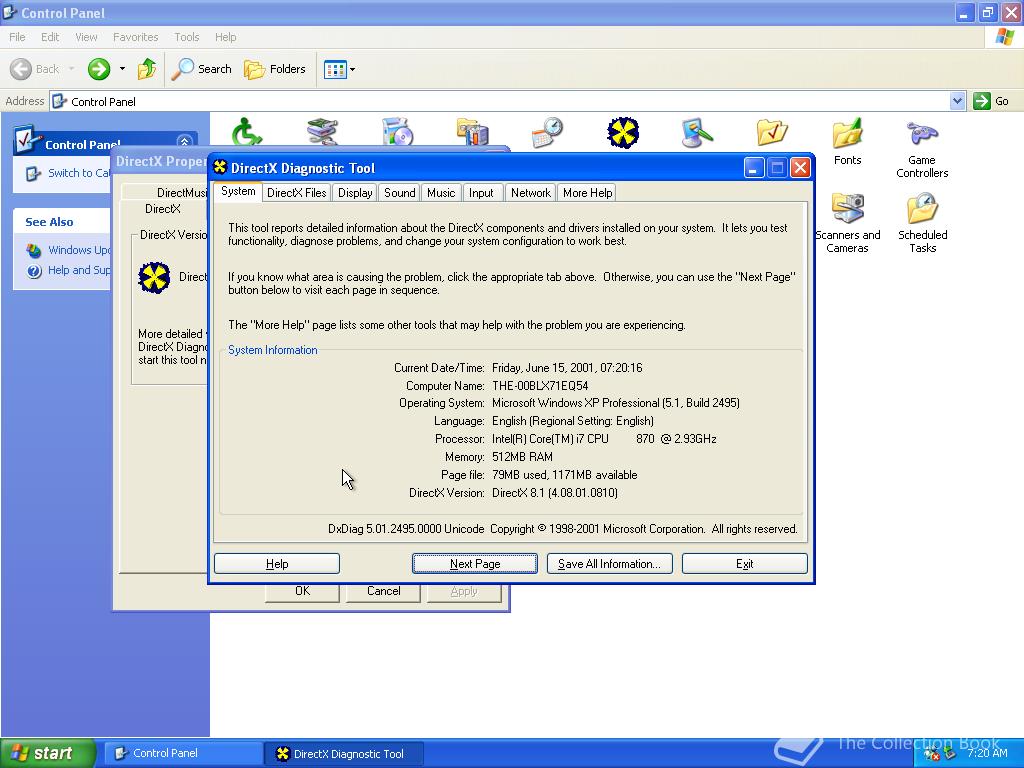1024x768 pixels.
Task: Switch to the Music tab
Action: tap(441, 193)
